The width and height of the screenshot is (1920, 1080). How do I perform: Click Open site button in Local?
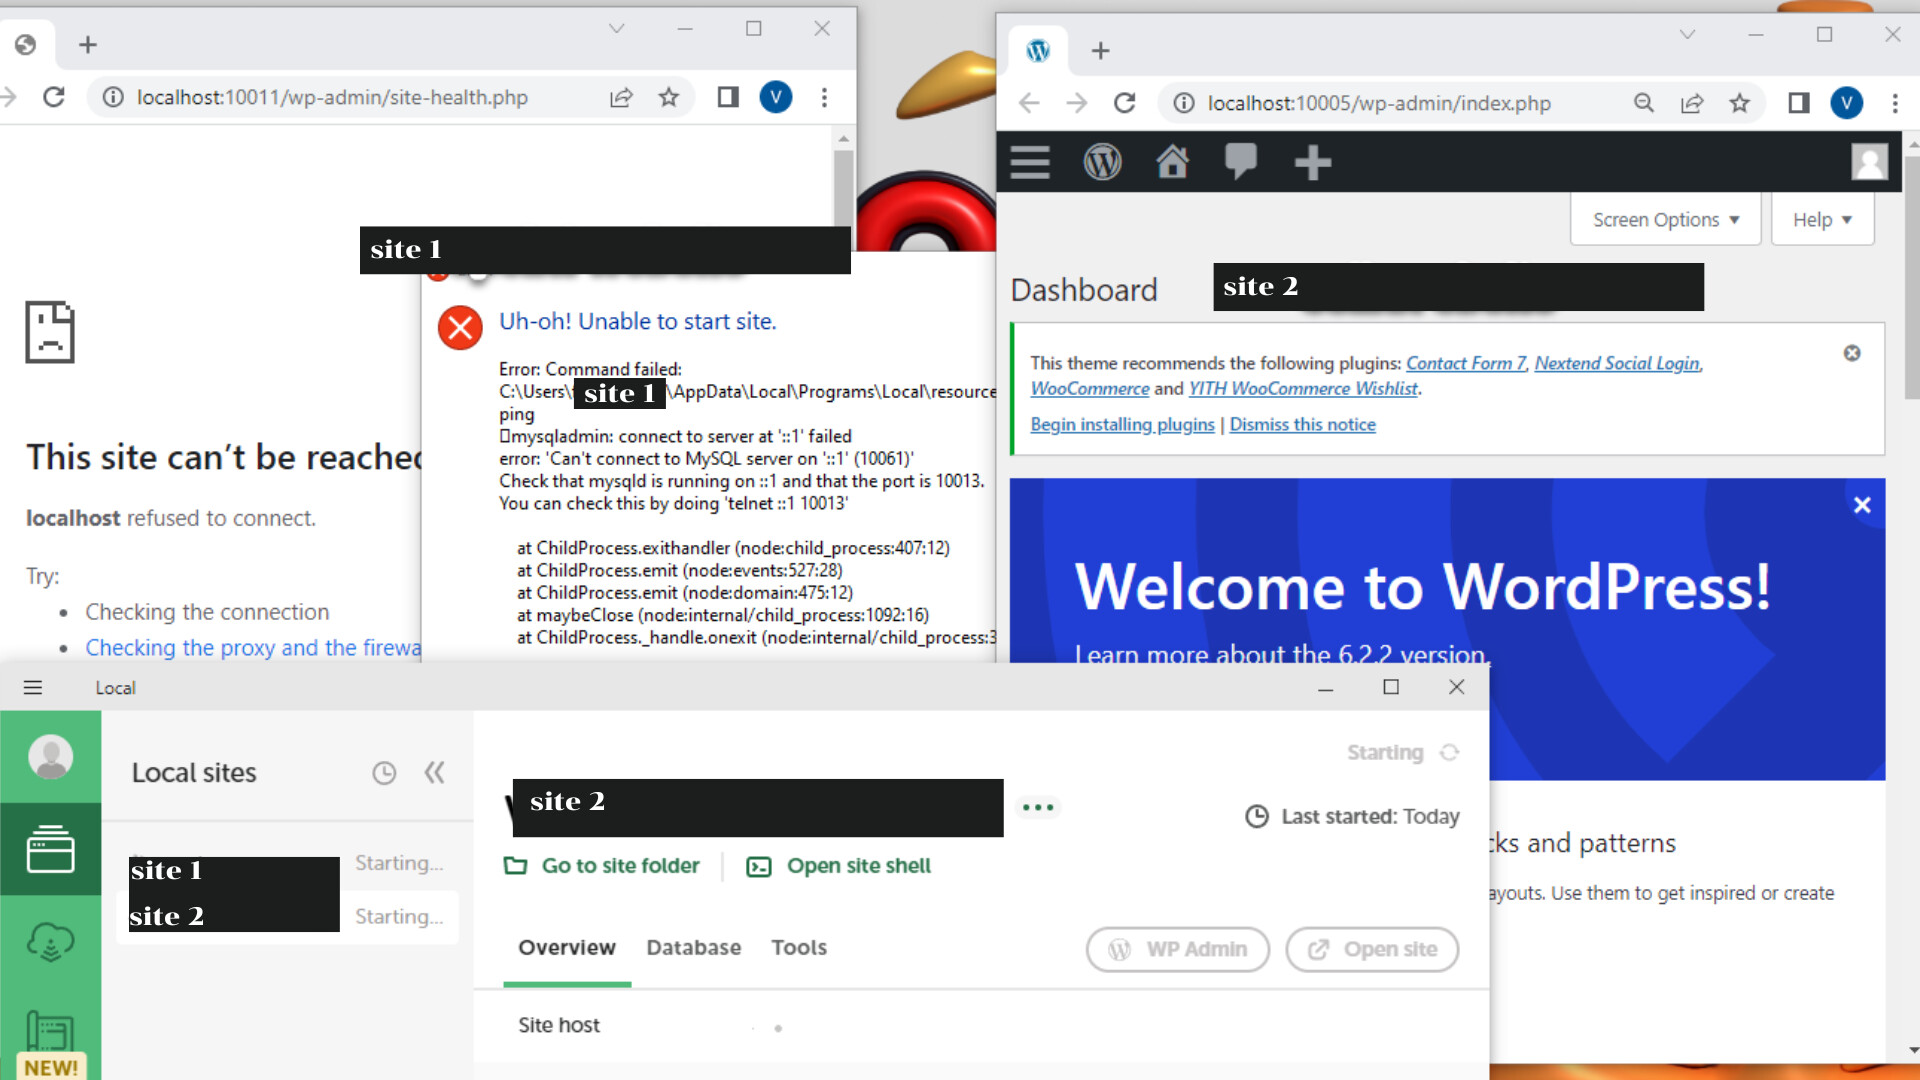1372,949
